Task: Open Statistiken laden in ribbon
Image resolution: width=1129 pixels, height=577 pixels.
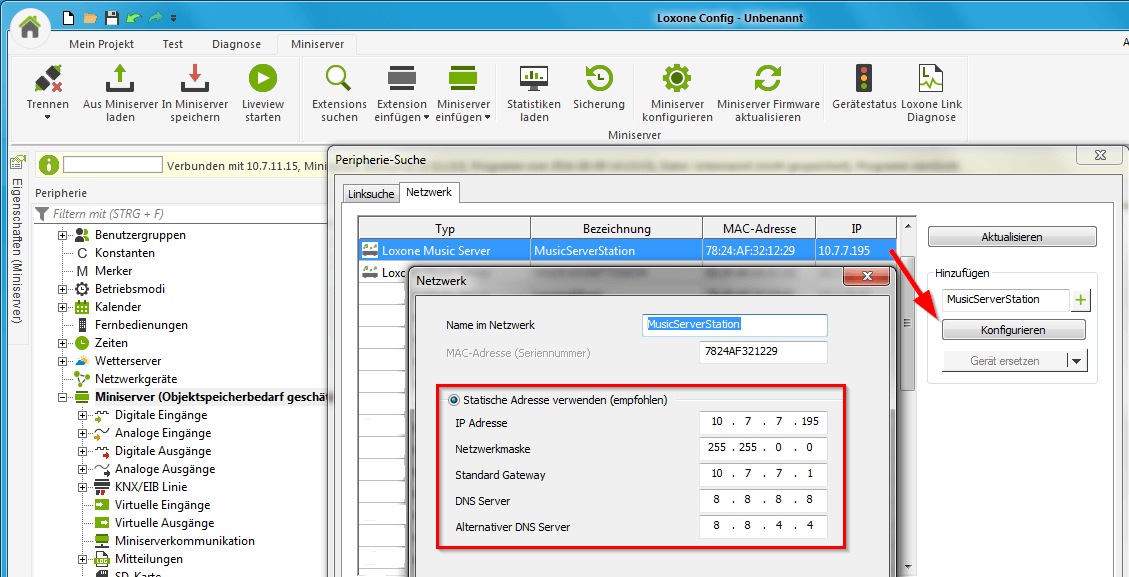Action: click(534, 78)
